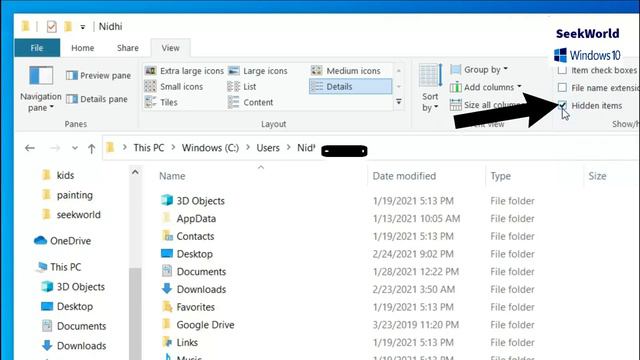Open the Navigation pane menu
Viewport: 640px width, 360px height.
(x=40, y=89)
